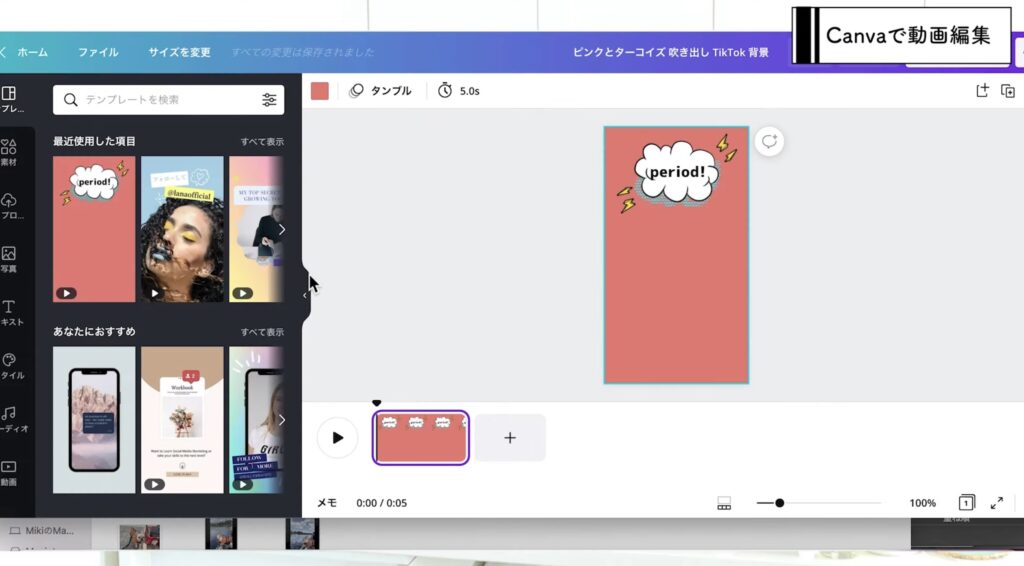
Task: Open the Uploads cloud sidebar tab
Action: (10, 206)
